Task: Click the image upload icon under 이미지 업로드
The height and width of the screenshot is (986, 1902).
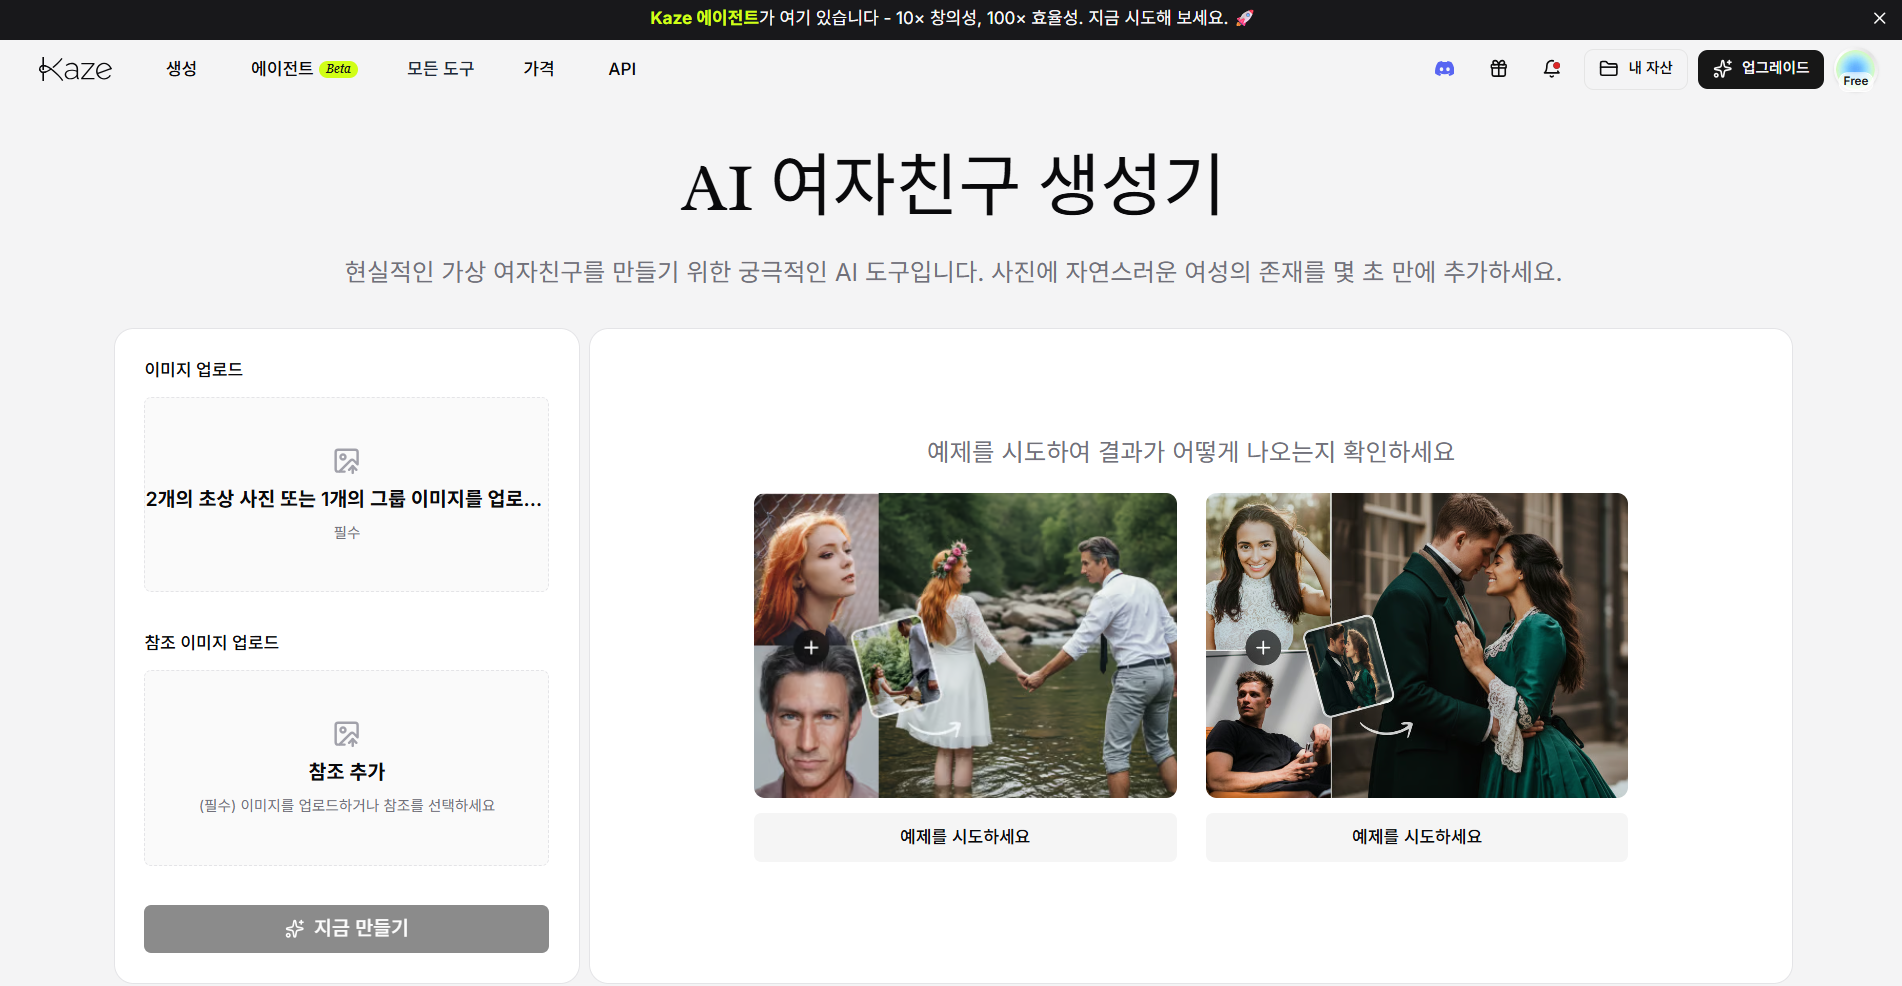Action: (346, 461)
